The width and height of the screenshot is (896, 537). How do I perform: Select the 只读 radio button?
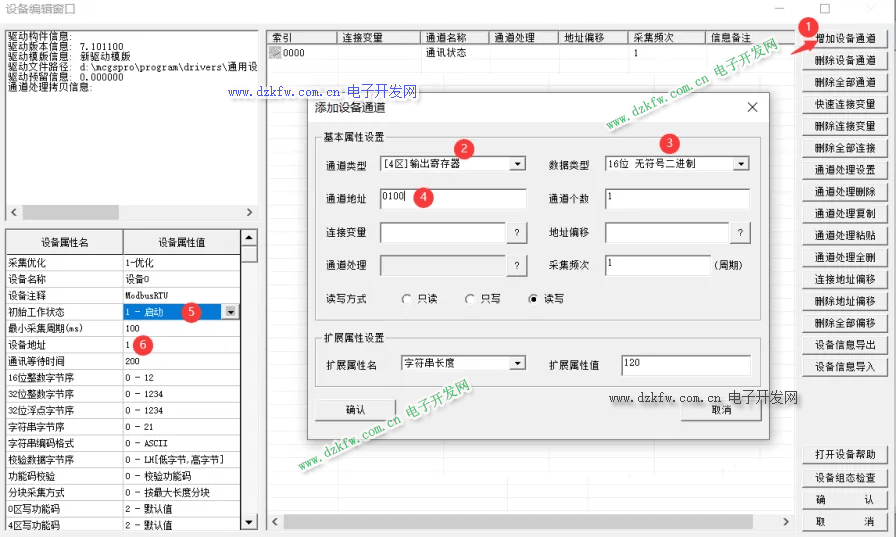pyautogui.click(x=407, y=298)
